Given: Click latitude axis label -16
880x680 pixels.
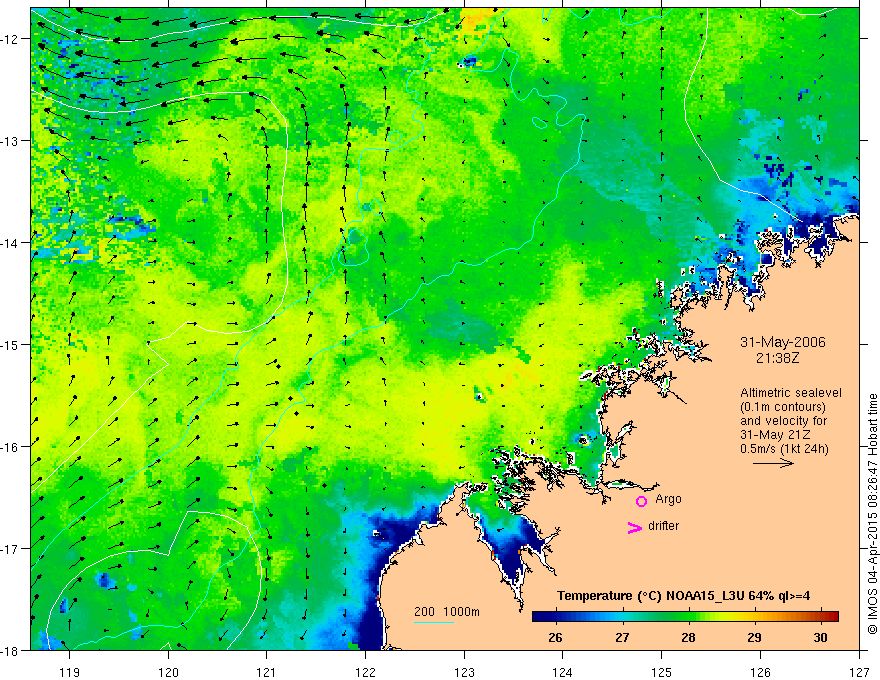Looking at the screenshot, I should 11,447.
